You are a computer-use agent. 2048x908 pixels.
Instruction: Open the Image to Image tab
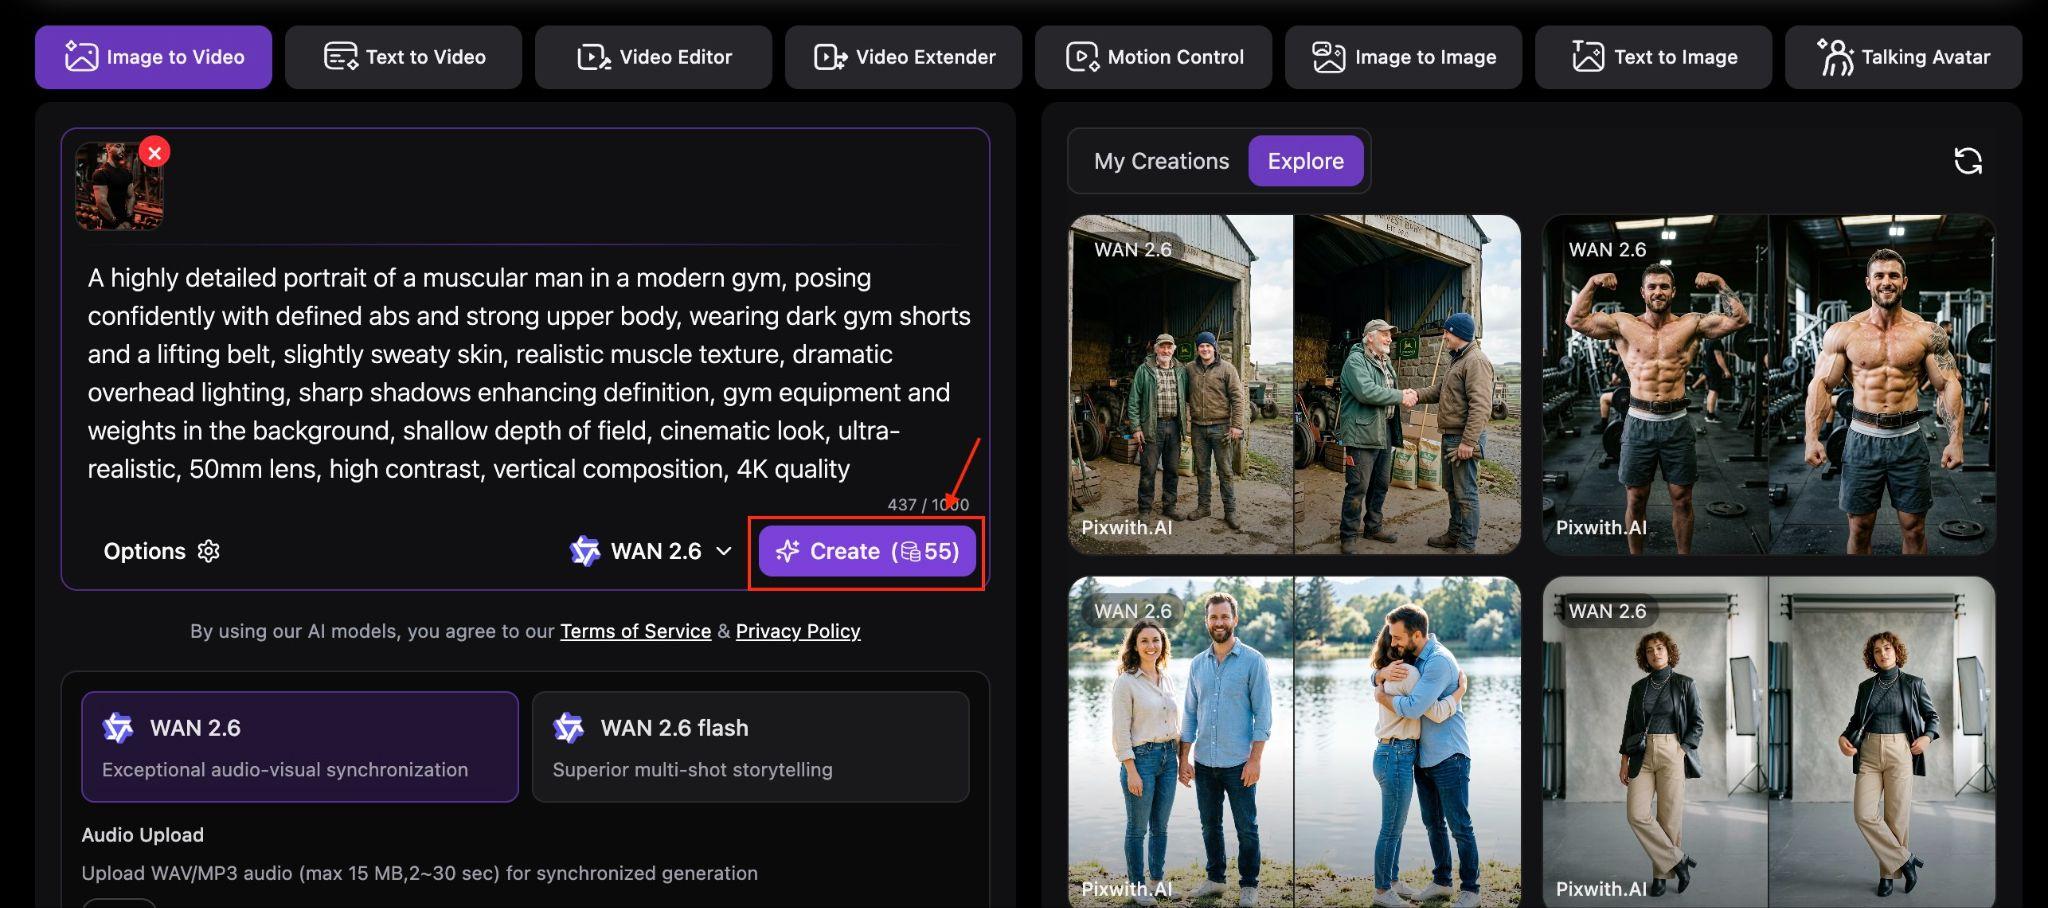(x=1403, y=57)
